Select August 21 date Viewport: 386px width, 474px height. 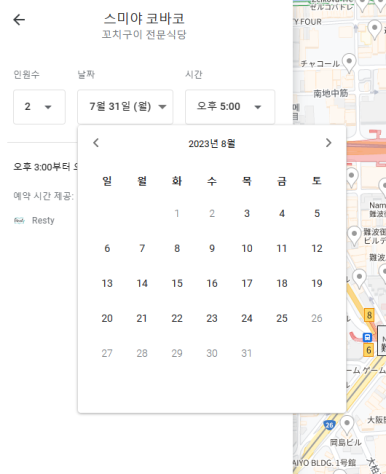[x=142, y=318]
